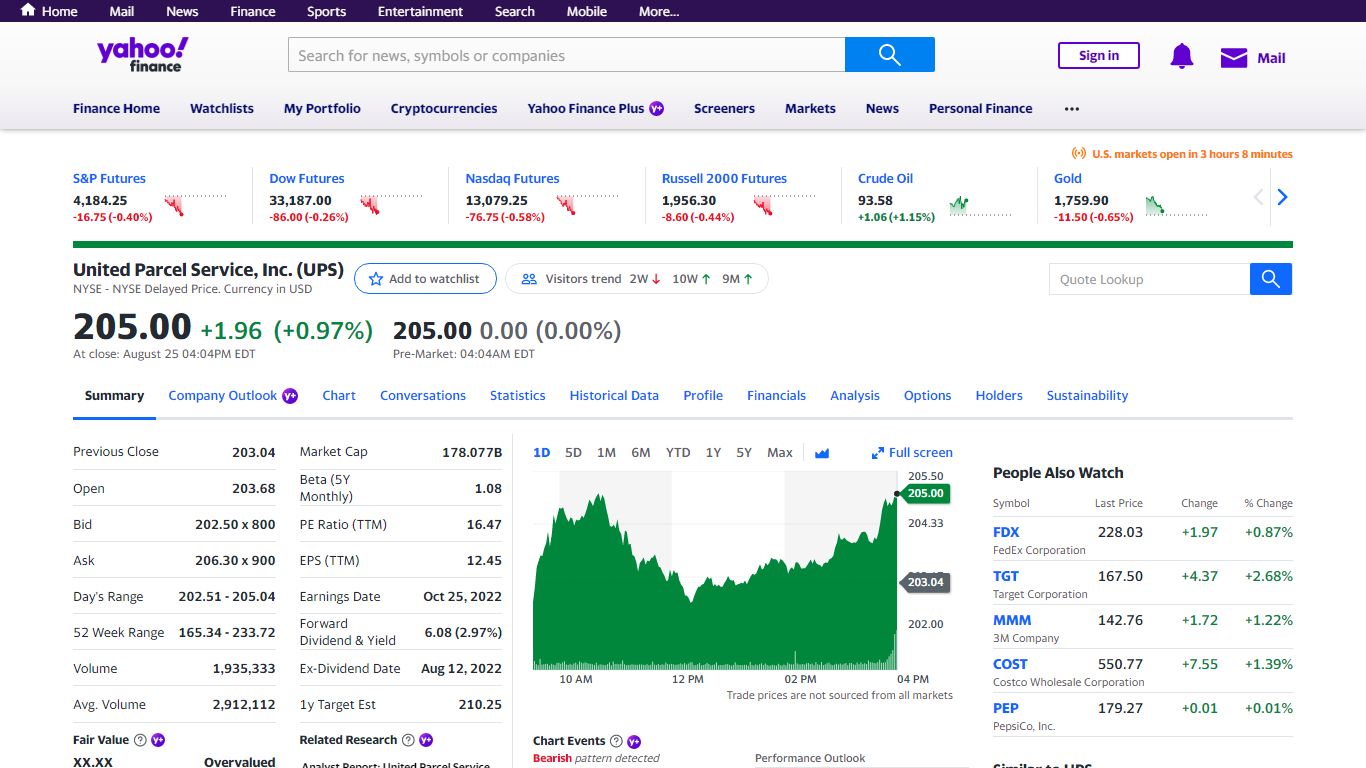Click the star in Add to watchlist
1366x768 pixels.
[376, 279]
